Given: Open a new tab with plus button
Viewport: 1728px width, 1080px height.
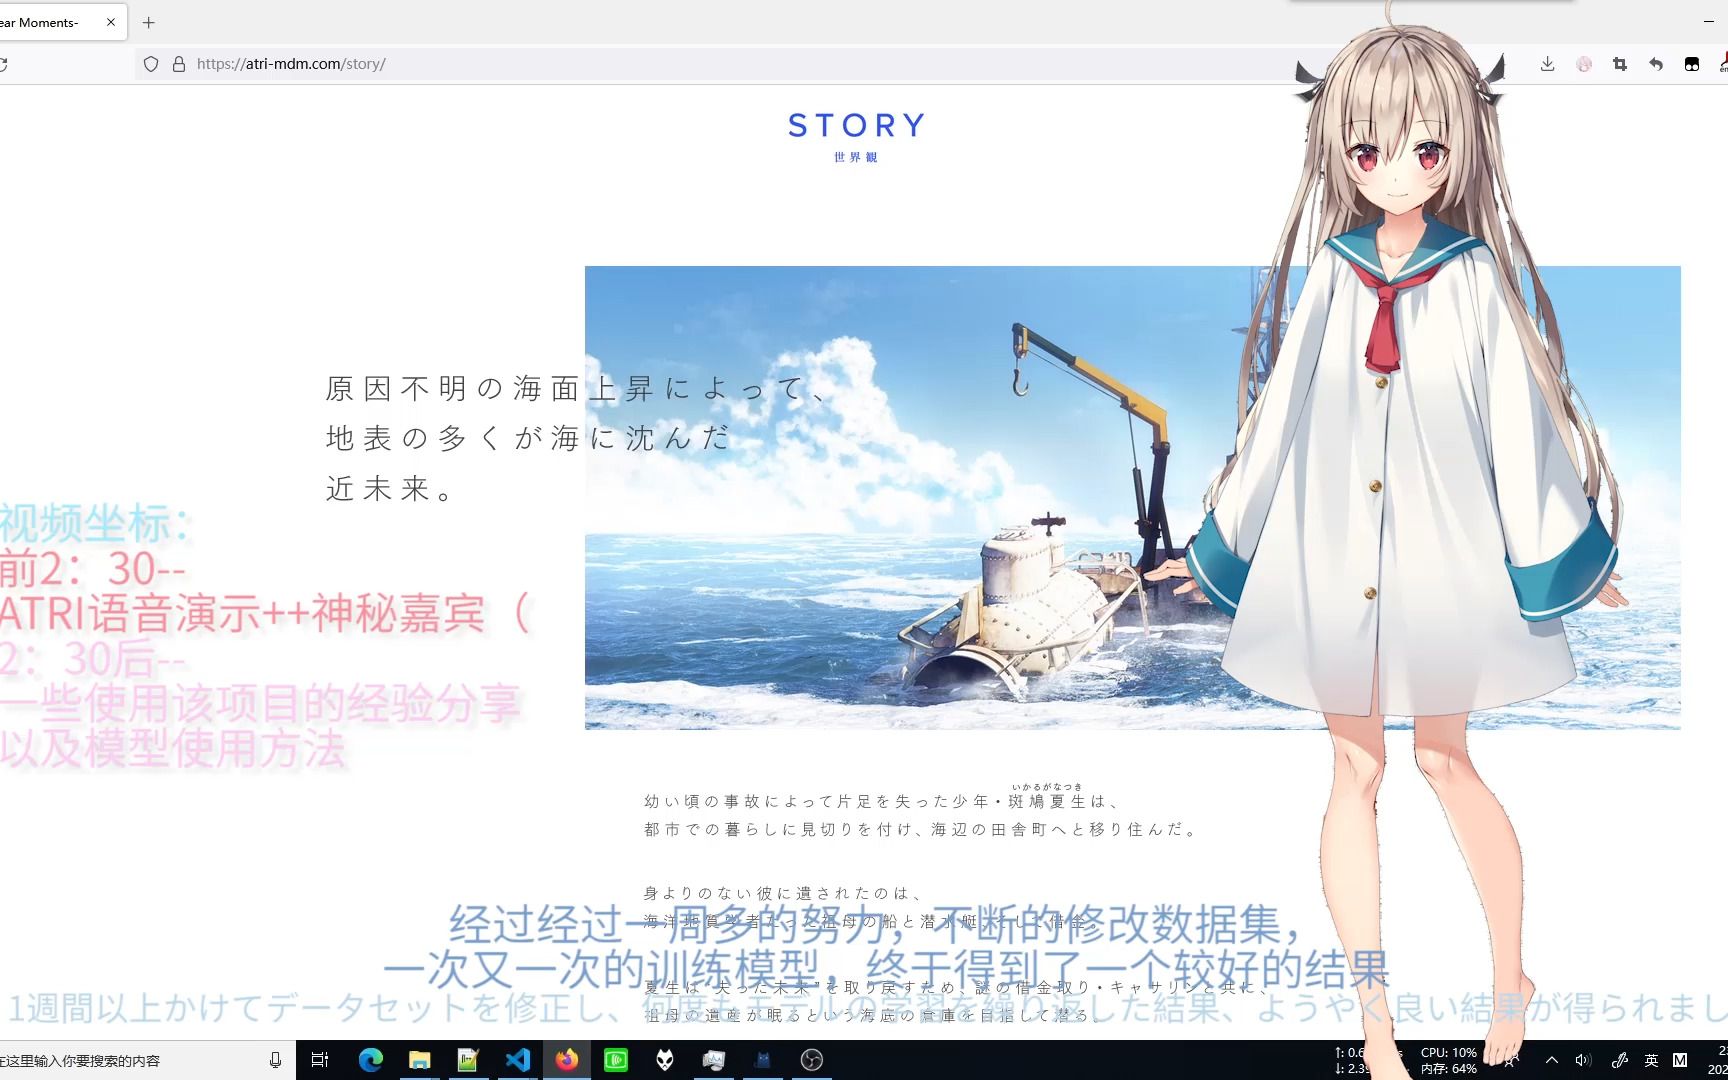Looking at the screenshot, I should tap(149, 22).
